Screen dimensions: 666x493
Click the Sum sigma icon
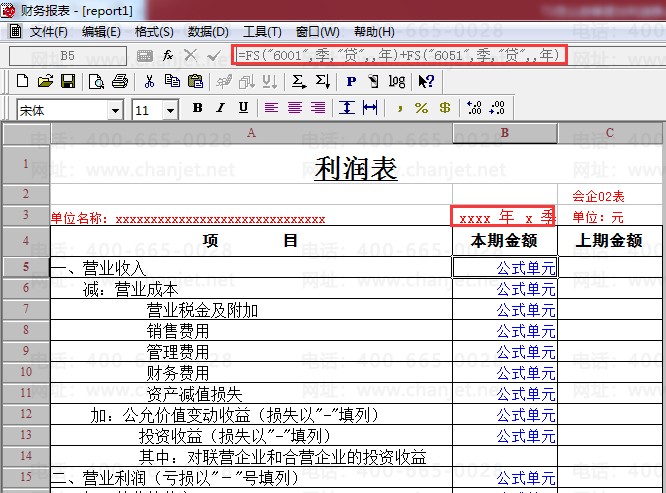[298, 81]
